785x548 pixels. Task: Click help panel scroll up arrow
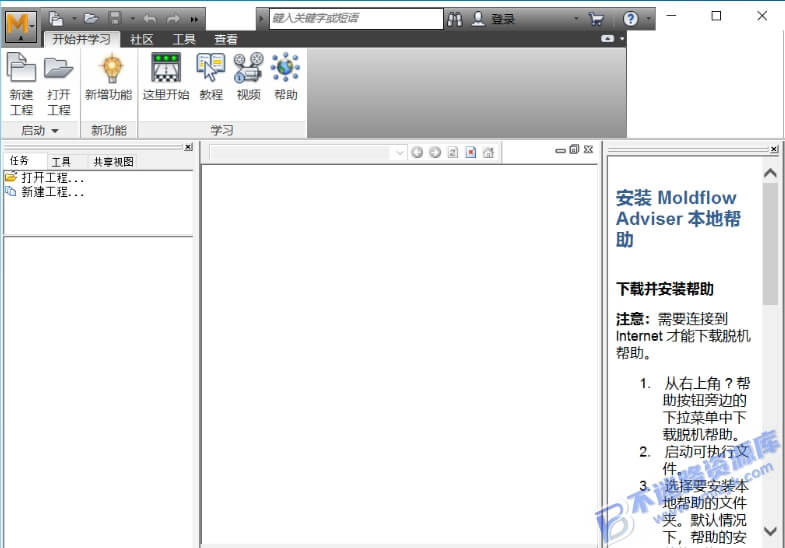[770, 174]
